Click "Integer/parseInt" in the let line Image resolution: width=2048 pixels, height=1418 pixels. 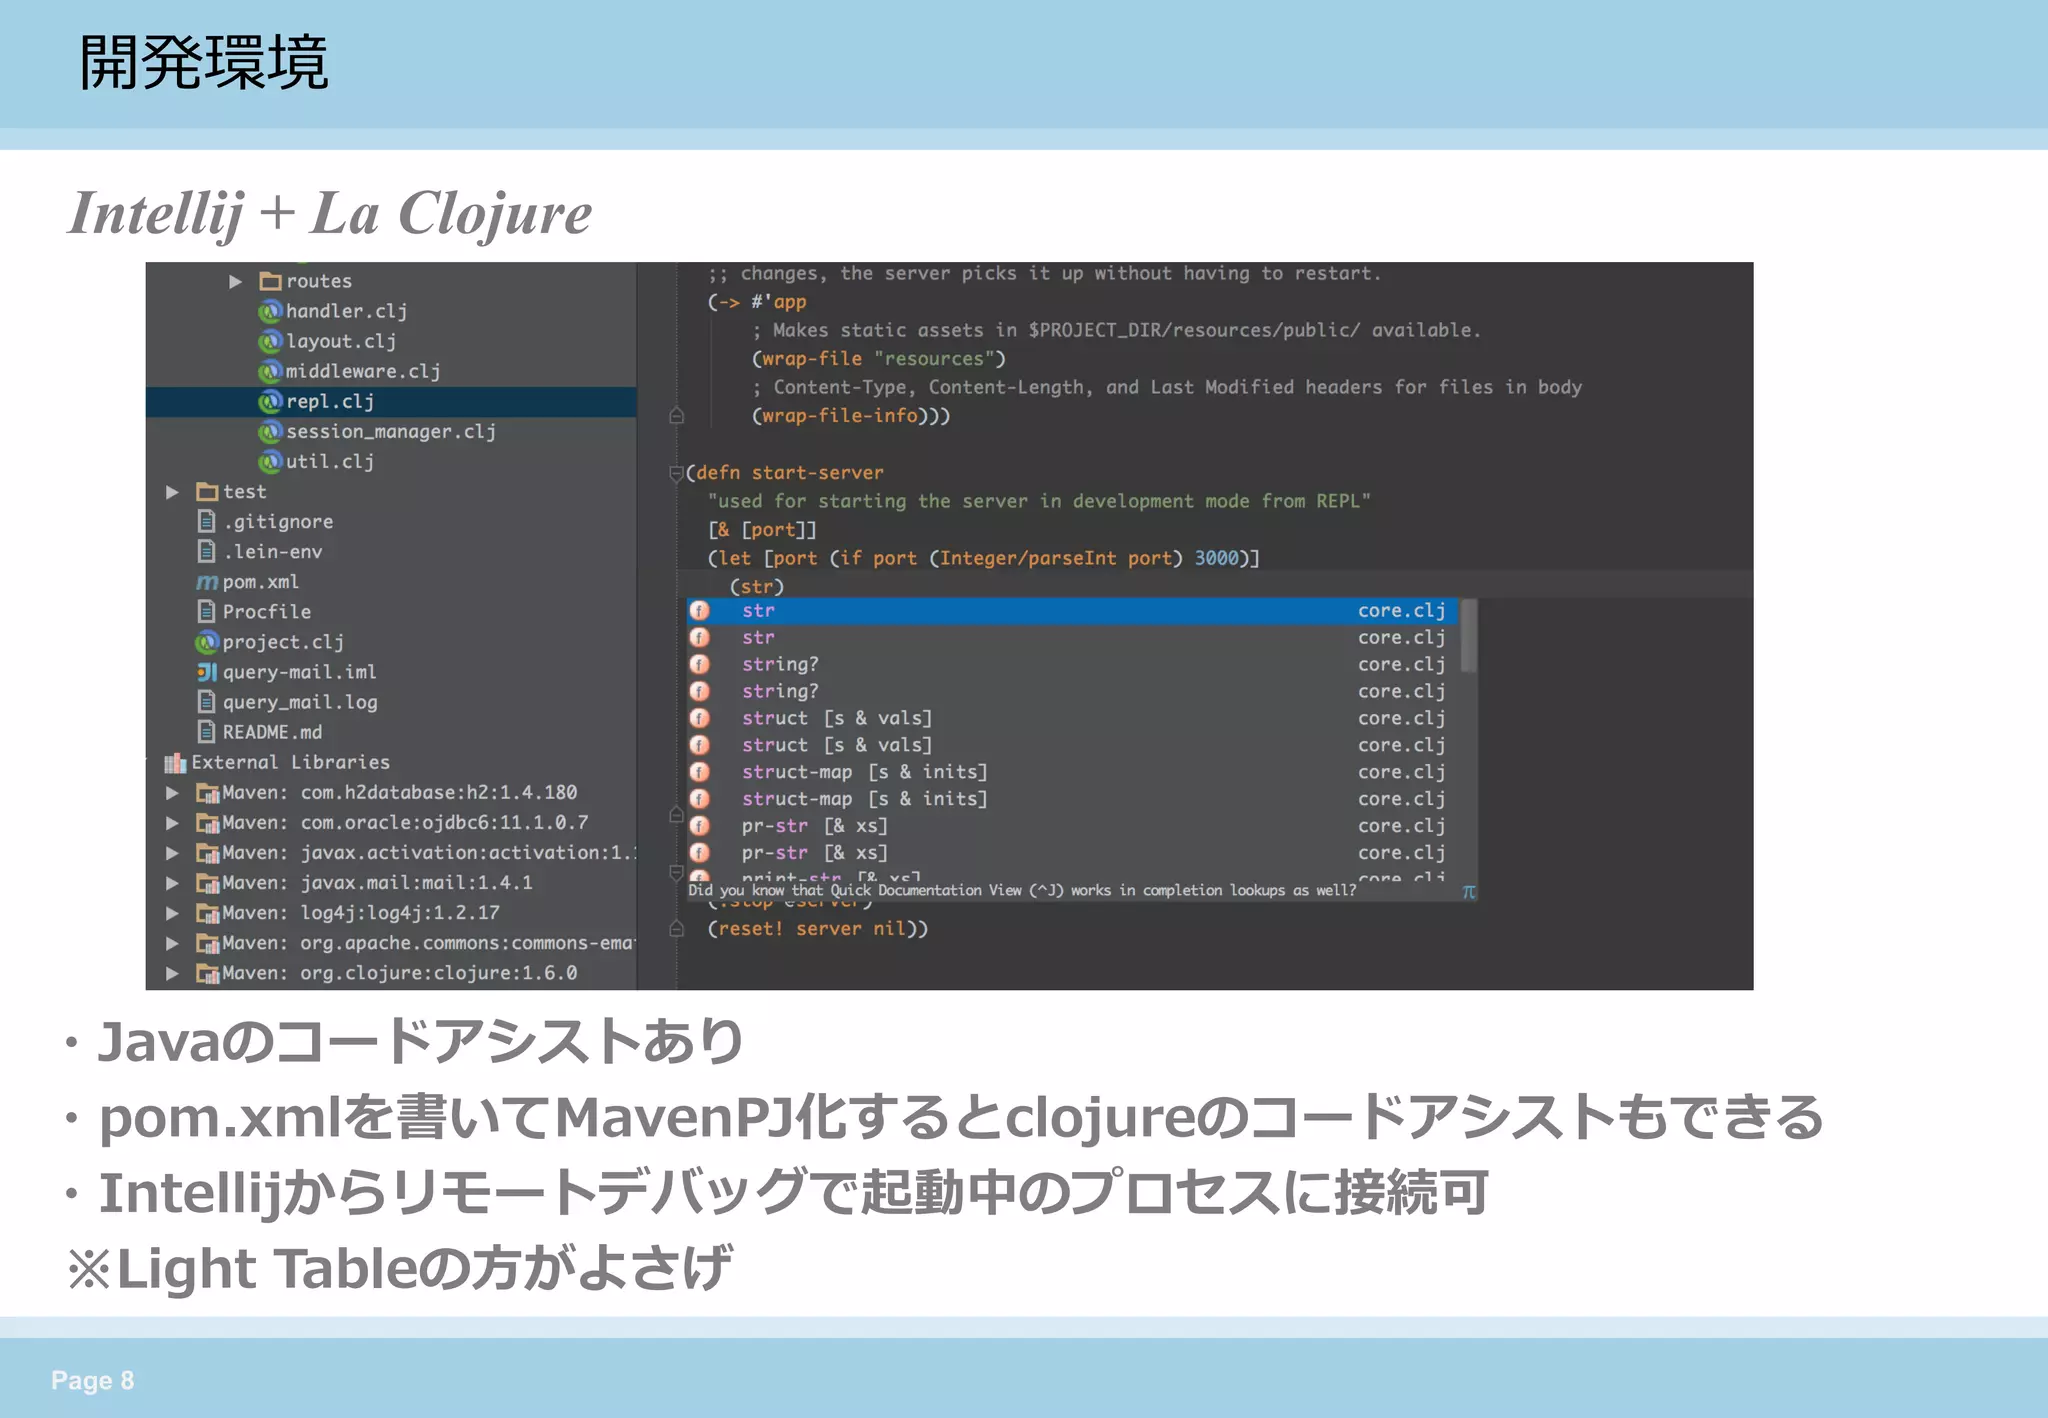point(1027,558)
